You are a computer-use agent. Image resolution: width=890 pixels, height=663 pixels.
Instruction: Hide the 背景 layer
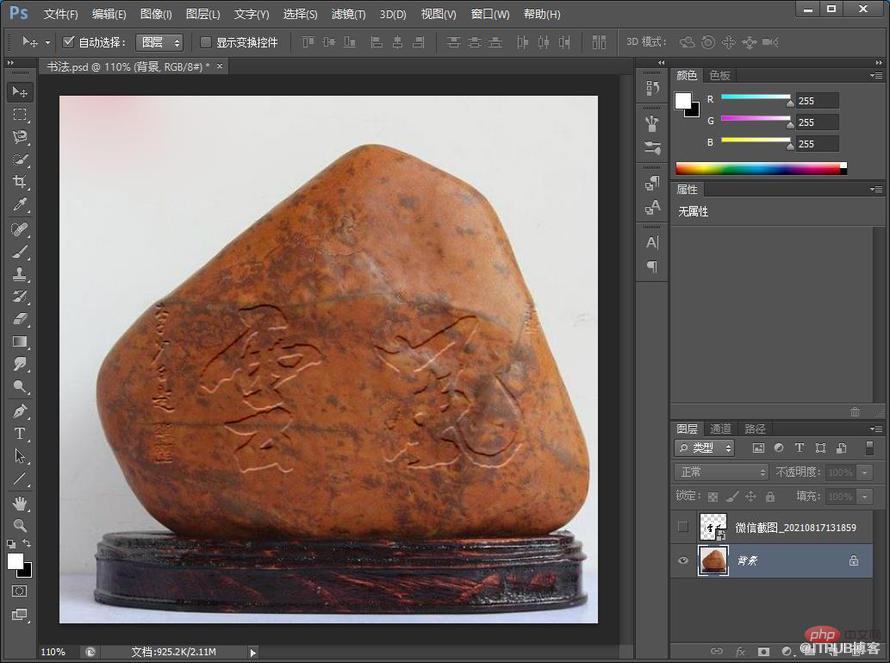click(683, 560)
